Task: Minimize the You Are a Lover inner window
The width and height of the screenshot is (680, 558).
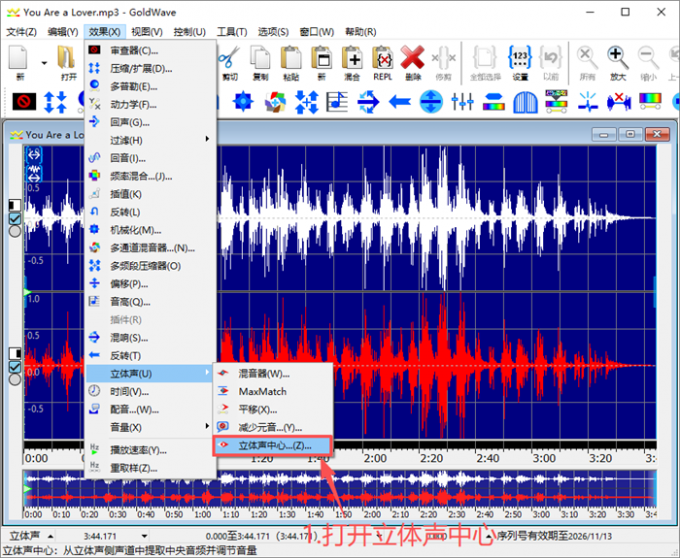Action: click(604, 134)
